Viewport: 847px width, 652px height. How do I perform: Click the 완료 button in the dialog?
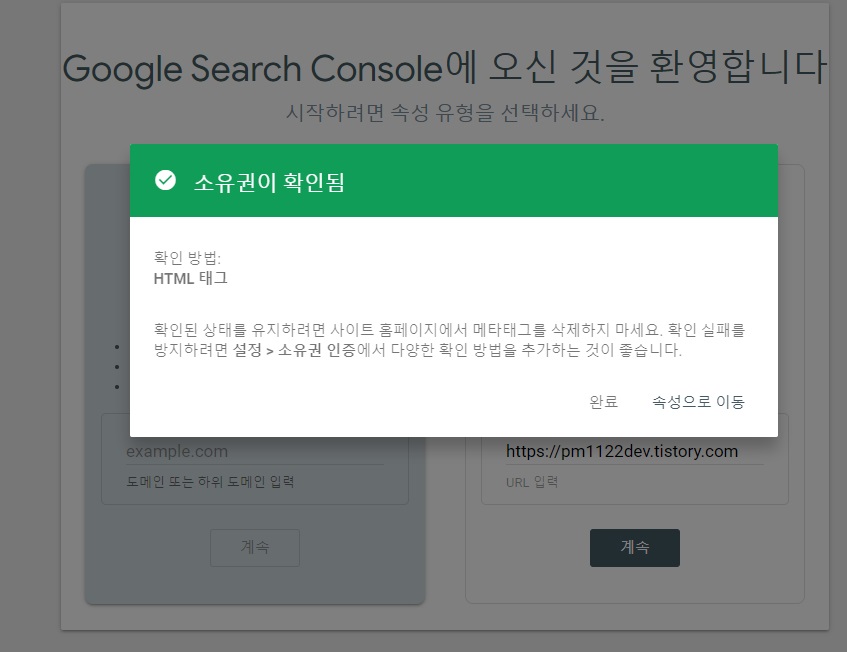[x=603, y=402]
